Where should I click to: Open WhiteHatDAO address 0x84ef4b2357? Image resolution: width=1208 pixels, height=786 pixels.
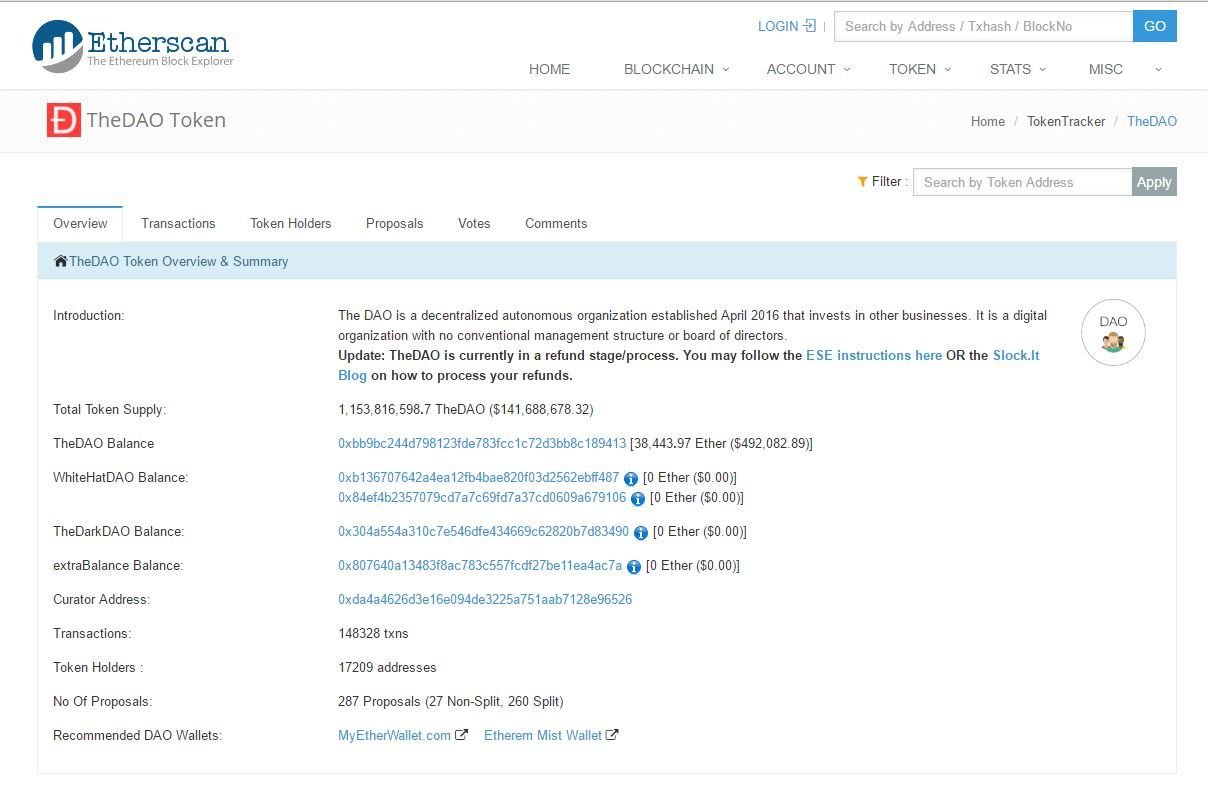pos(482,497)
